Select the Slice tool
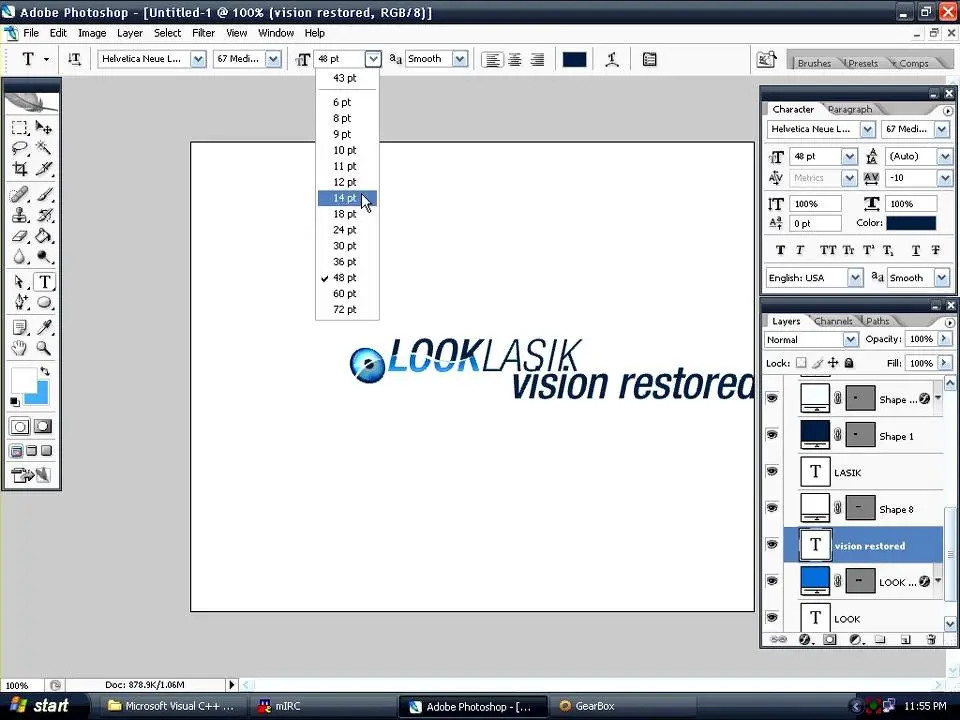Image resolution: width=960 pixels, height=720 pixels. 43,169
